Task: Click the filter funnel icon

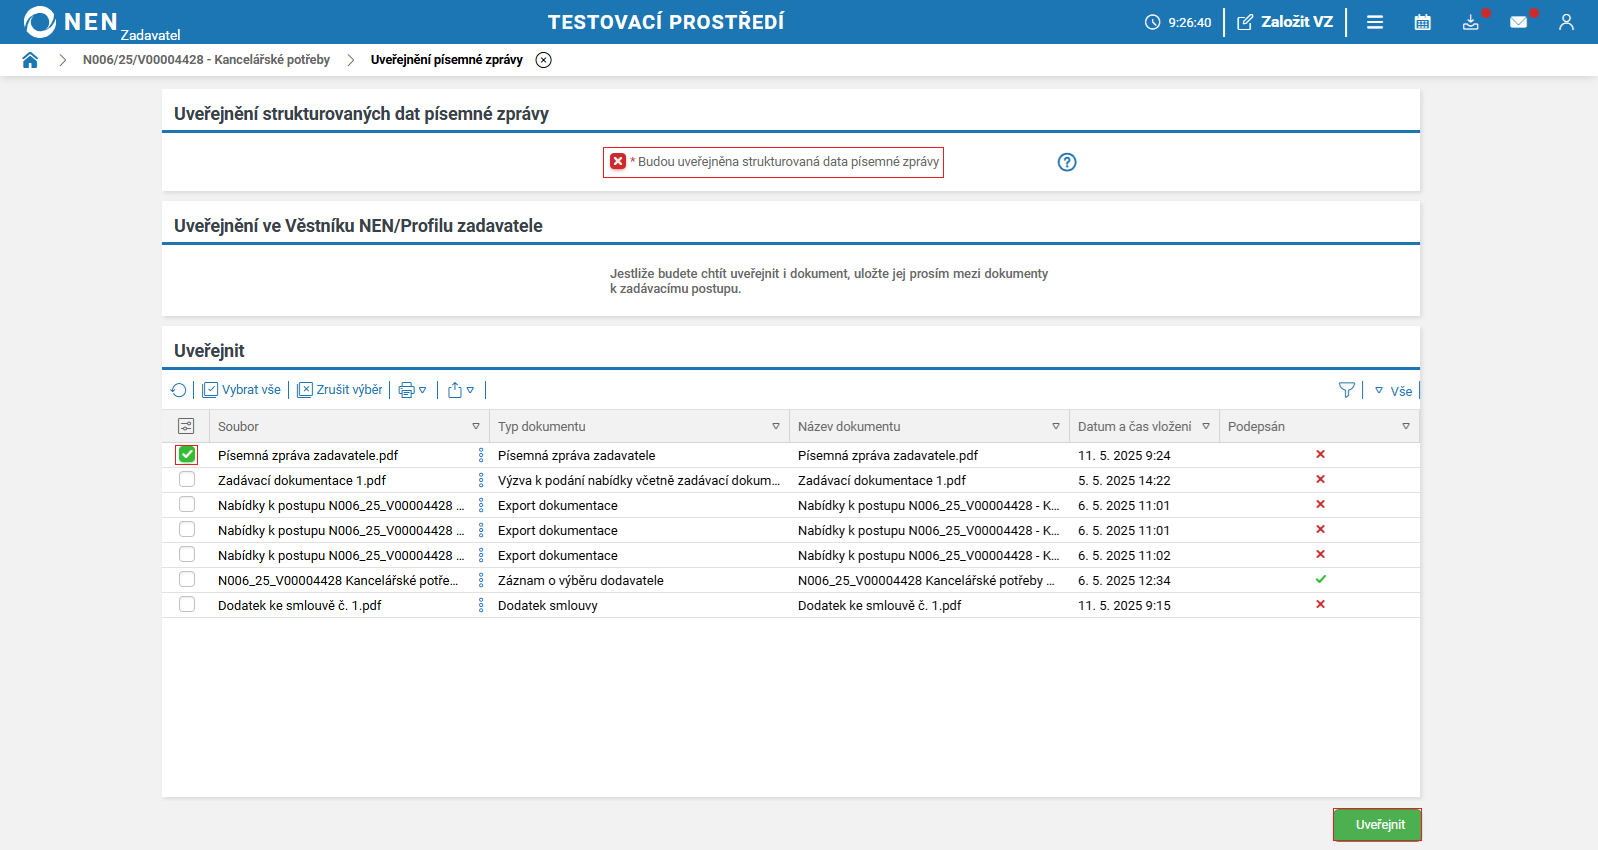Action: [1347, 390]
